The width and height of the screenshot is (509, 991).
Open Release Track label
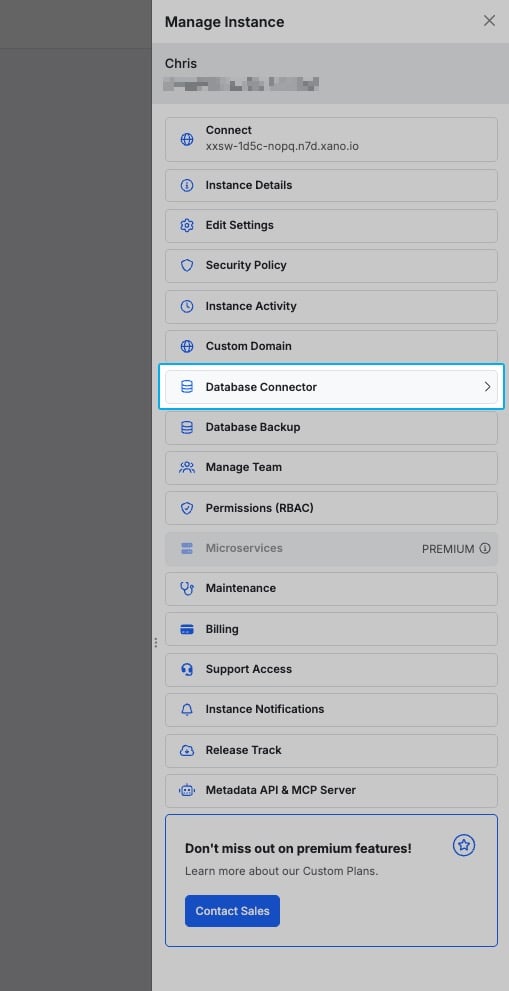coord(243,750)
